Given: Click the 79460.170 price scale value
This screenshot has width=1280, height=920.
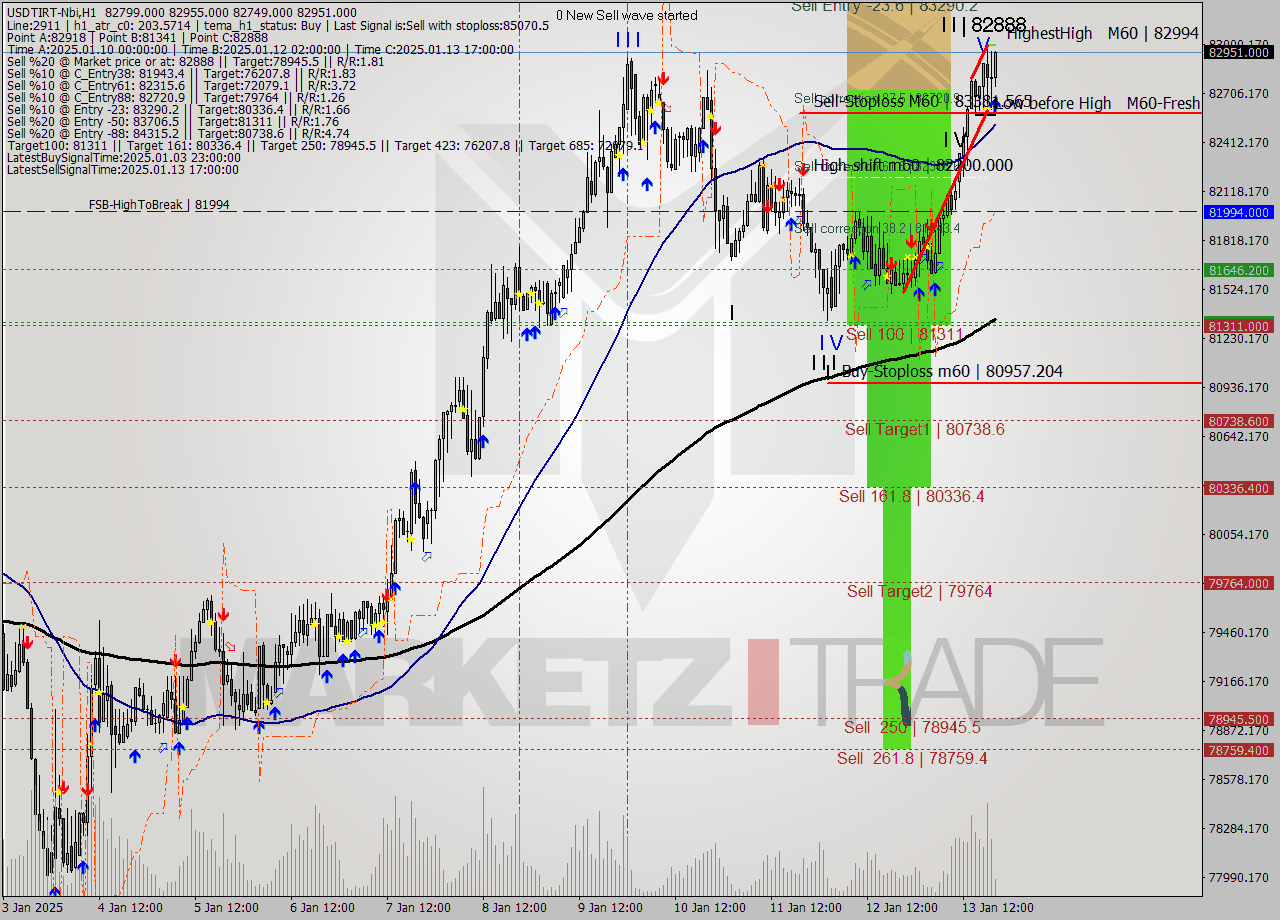Looking at the screenshot, I should click(x=1239, y=632).
